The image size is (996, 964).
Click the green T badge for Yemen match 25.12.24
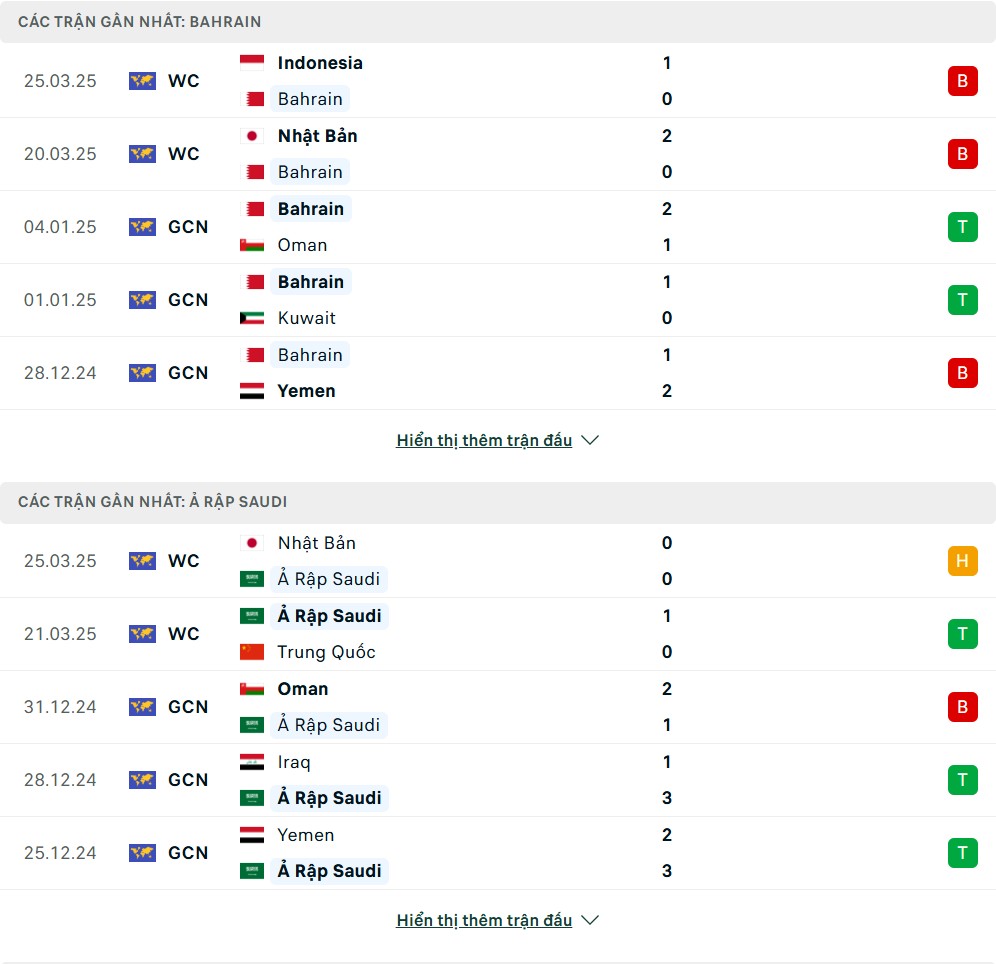pos(962,853)
